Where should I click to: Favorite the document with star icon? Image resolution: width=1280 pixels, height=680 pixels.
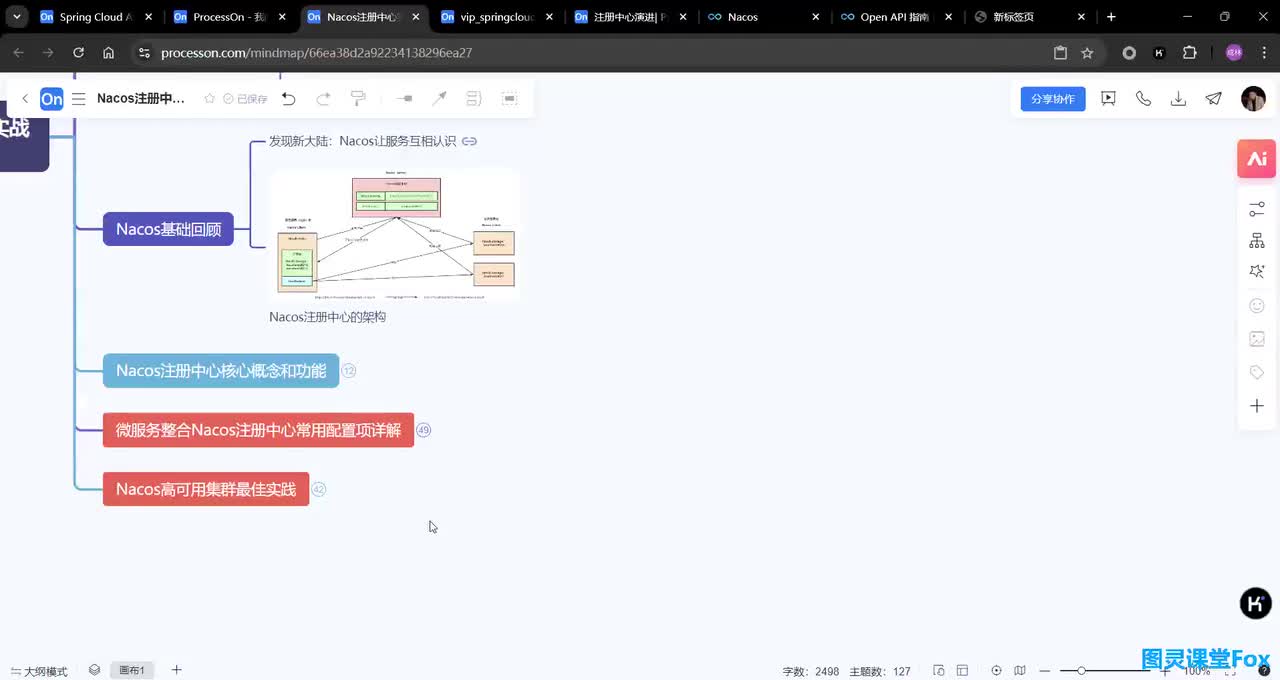209,99
